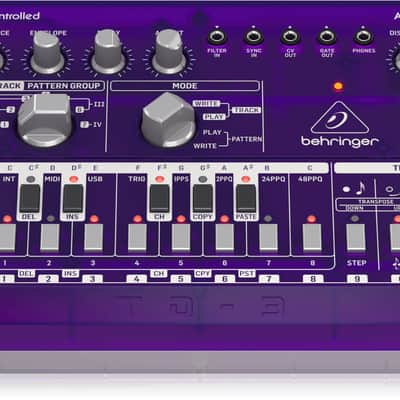Viewport: 400px width, 400px height.
Task: Click the CPY label in the bottom row
Action: 203,274
